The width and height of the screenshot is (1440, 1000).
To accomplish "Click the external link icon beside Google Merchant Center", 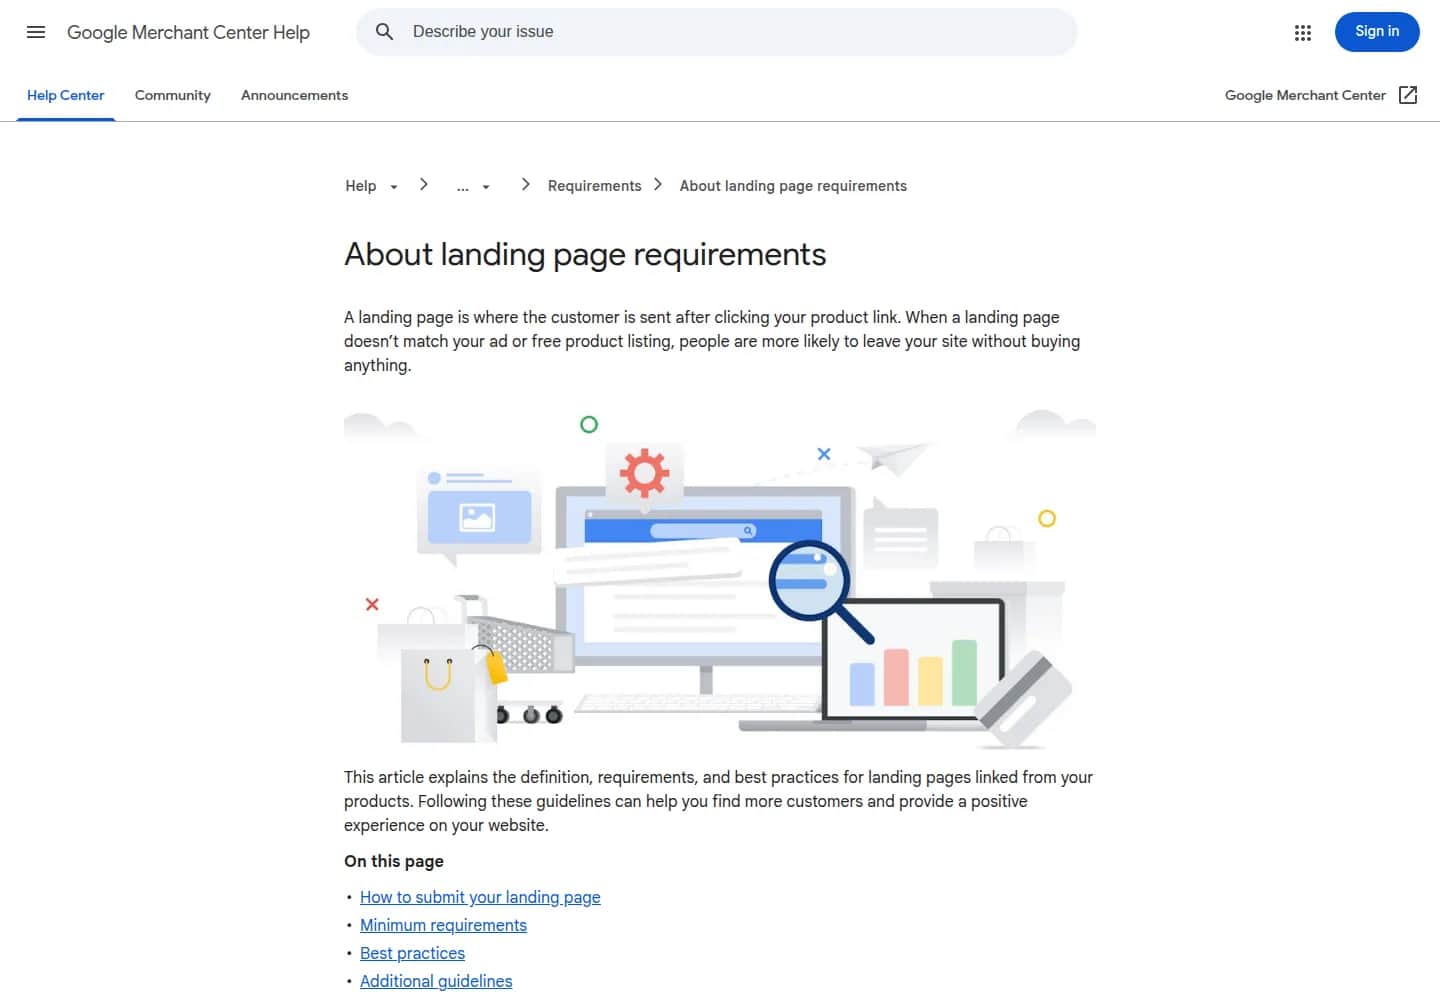I will tap(1408, 95).
